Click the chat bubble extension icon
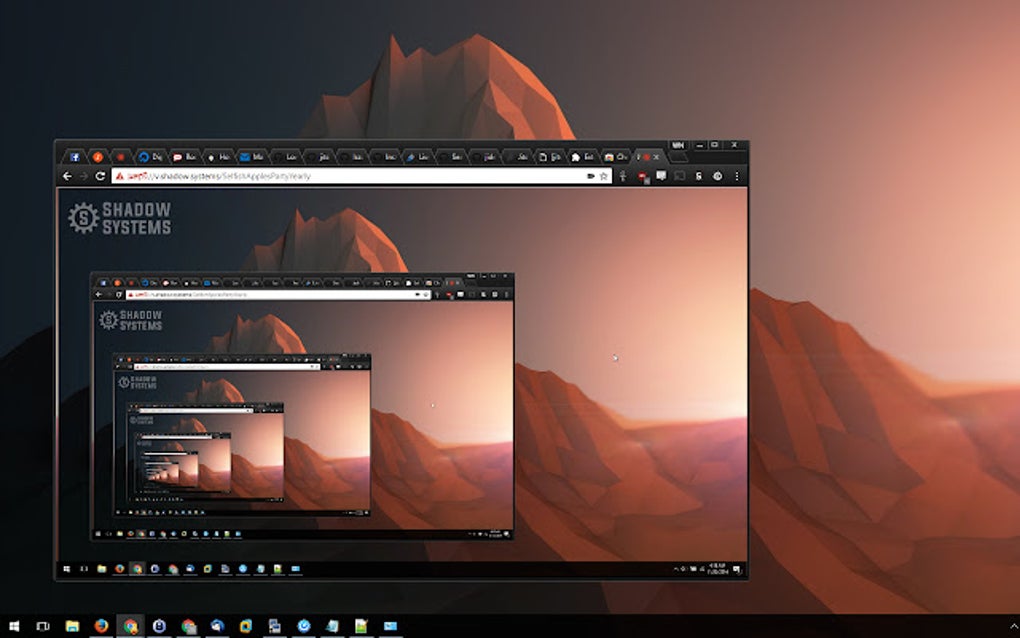Viewport: 1020px width, 638px height. pos(661,176)
